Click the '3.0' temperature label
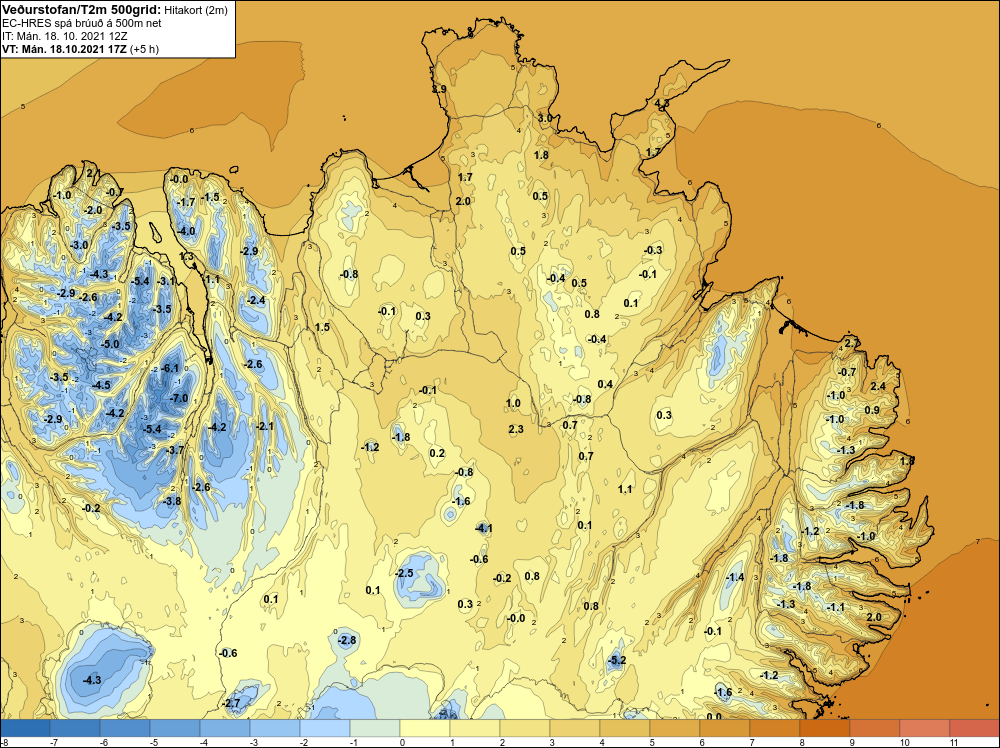The image size is (1000, 748). pos(545,118)
